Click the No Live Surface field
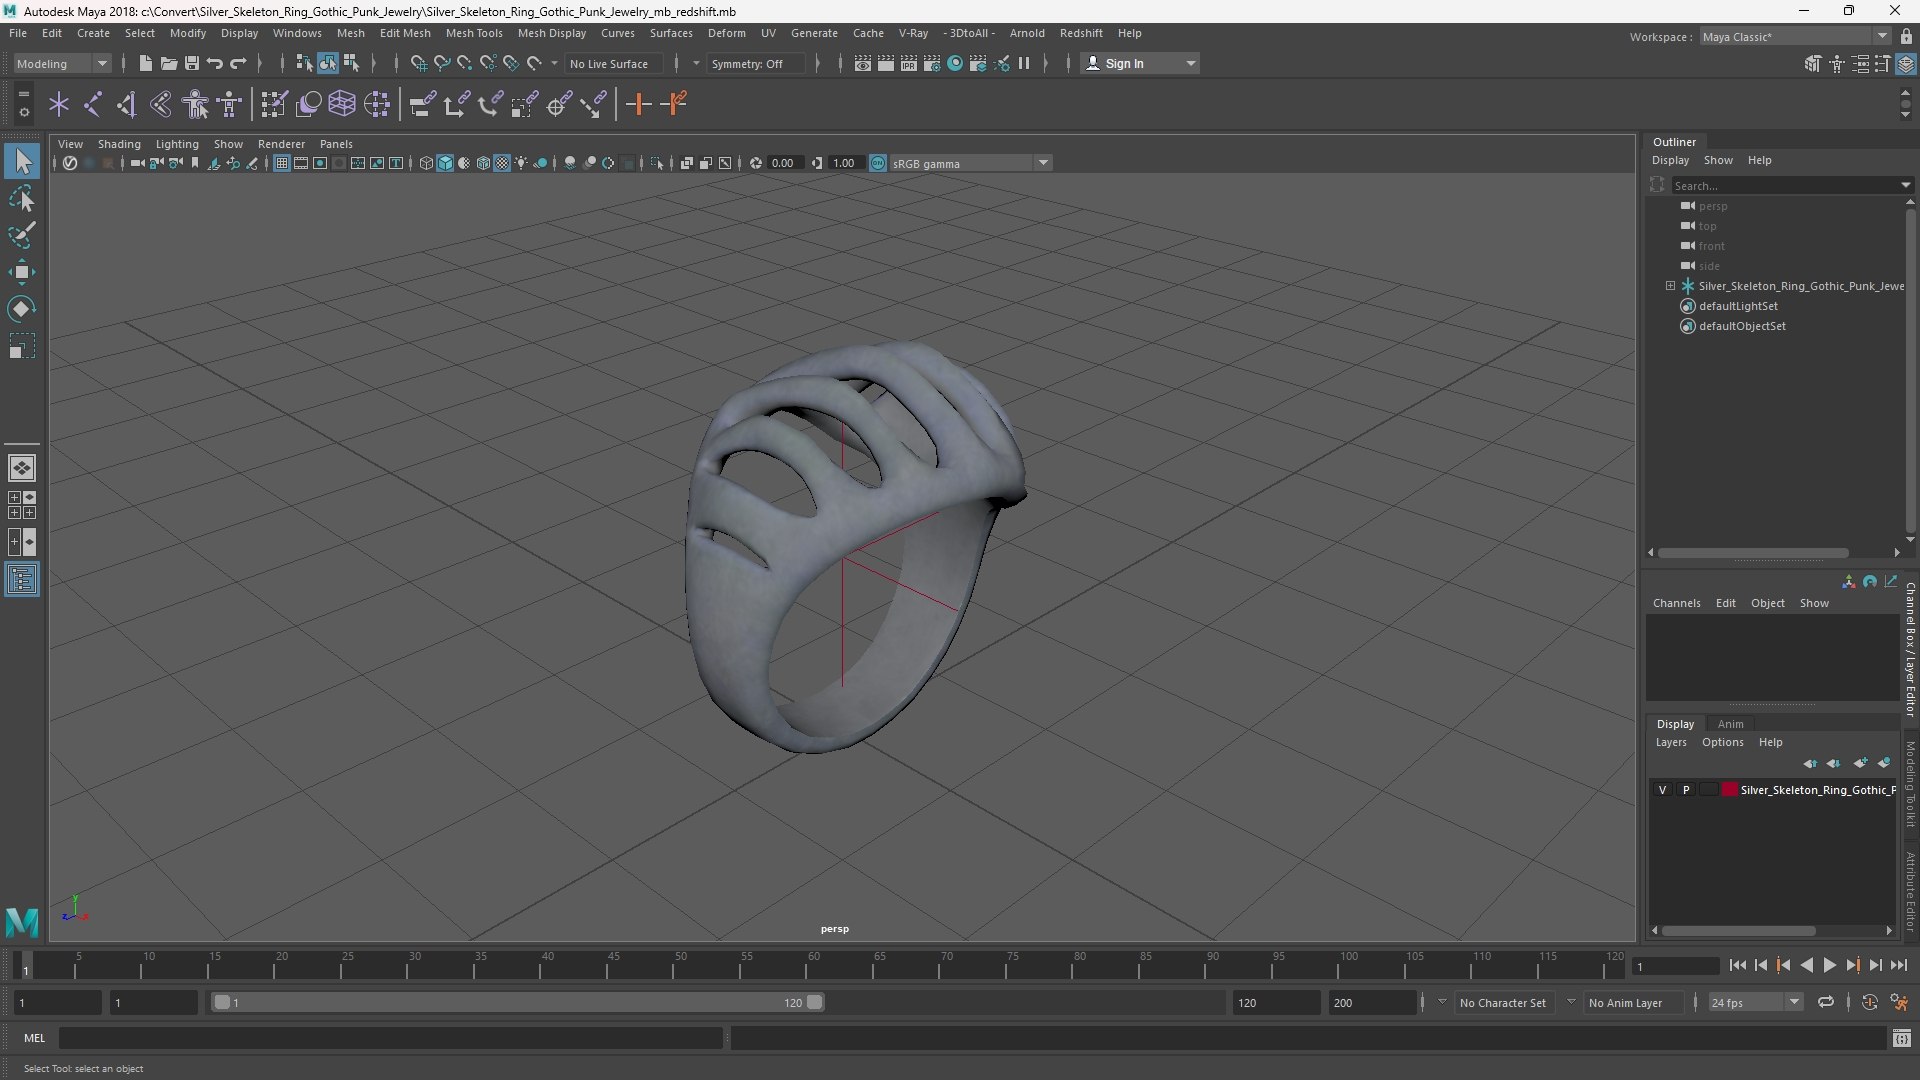Image resolution: width=1920 pixels, height=1080 pixels. [614, 63]
